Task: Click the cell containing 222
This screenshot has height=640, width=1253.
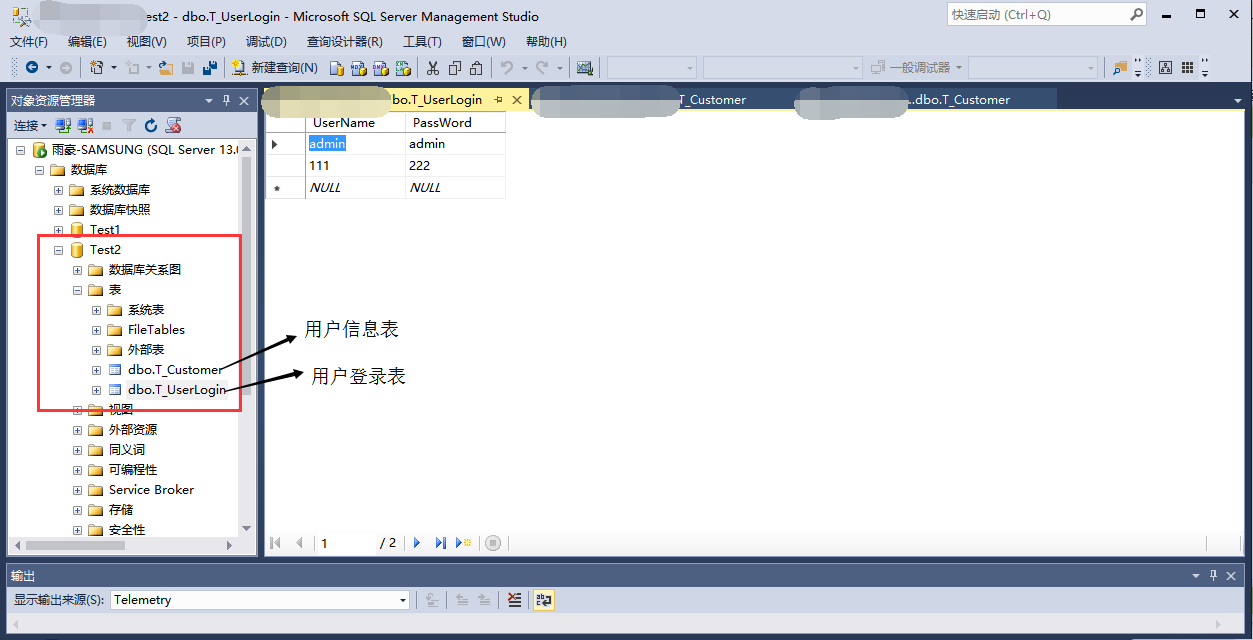Action: [x=455, y=166]
